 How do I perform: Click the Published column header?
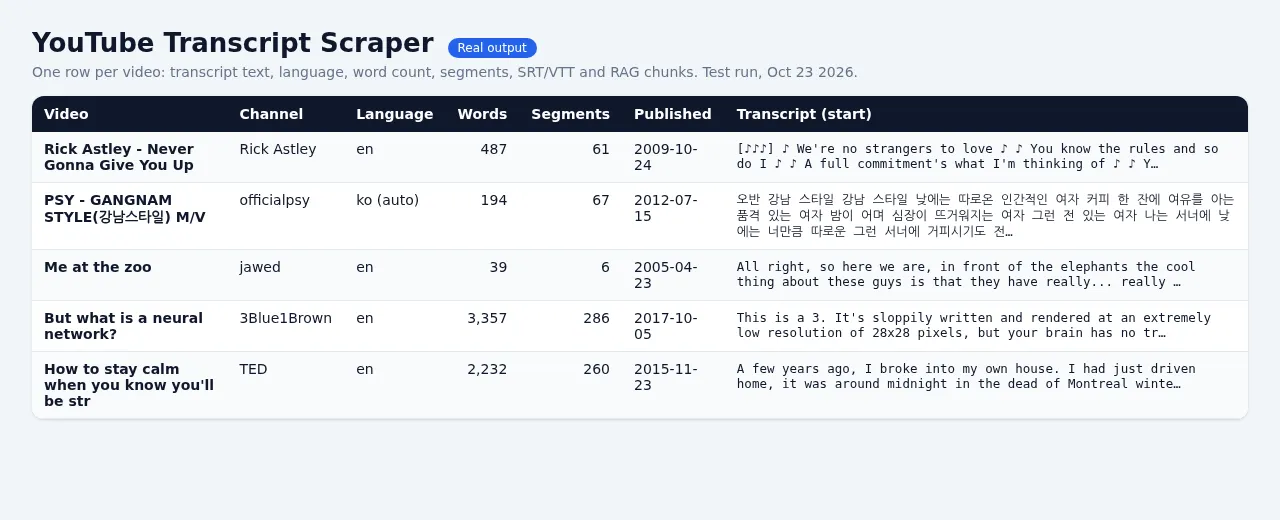(673, 114)
